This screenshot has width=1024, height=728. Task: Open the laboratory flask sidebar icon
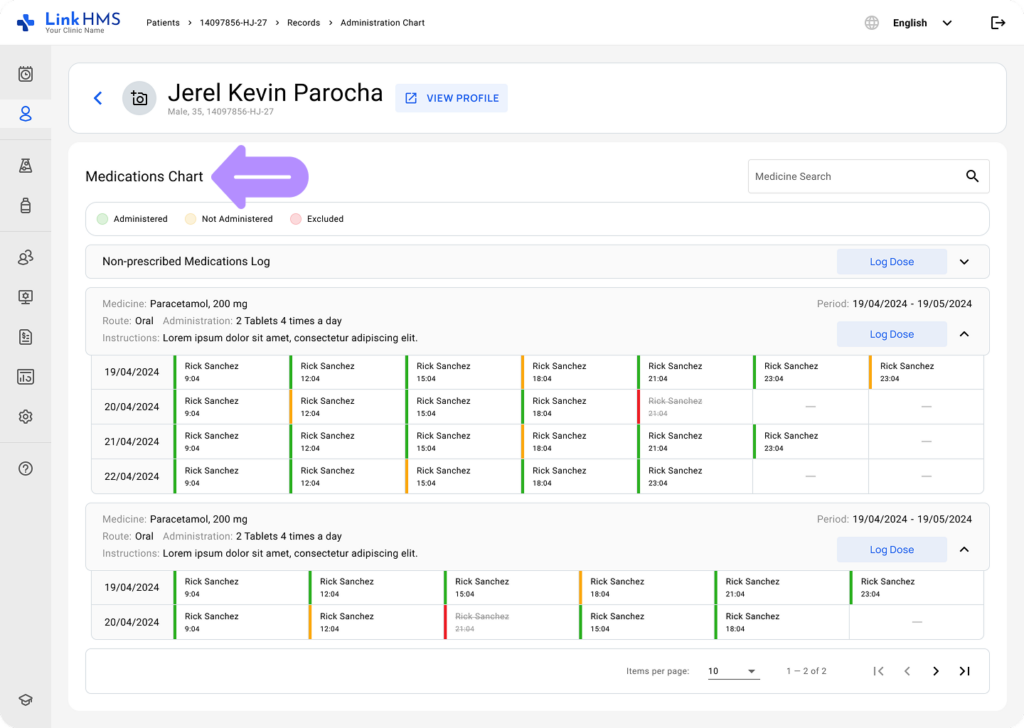(x=26, y=166)
